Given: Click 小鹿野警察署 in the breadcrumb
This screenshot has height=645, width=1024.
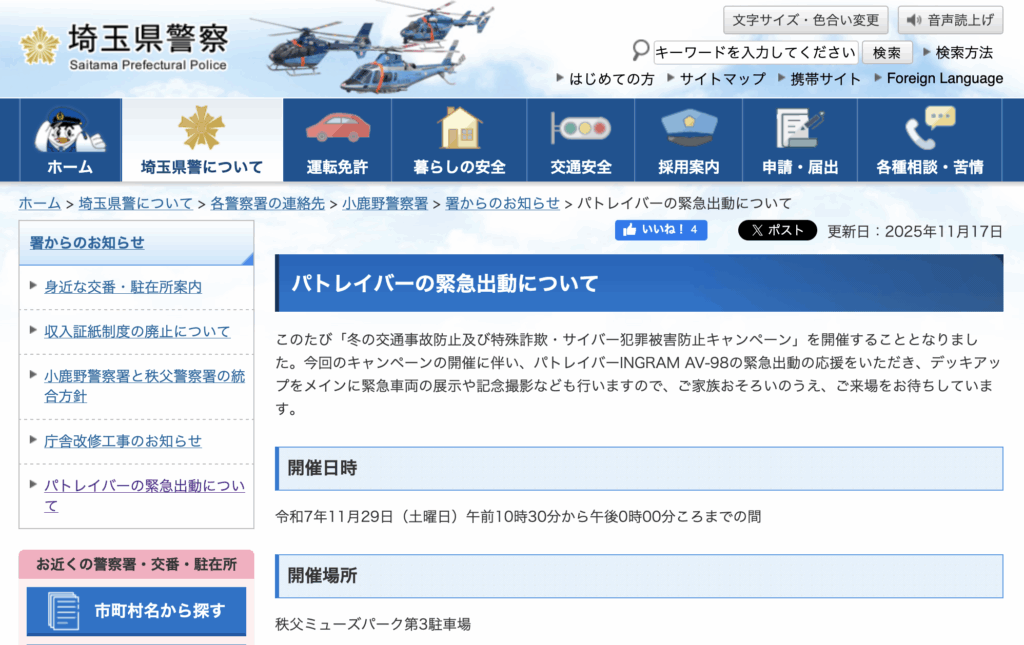Looking at the screenshot, I should pos(385,203).
